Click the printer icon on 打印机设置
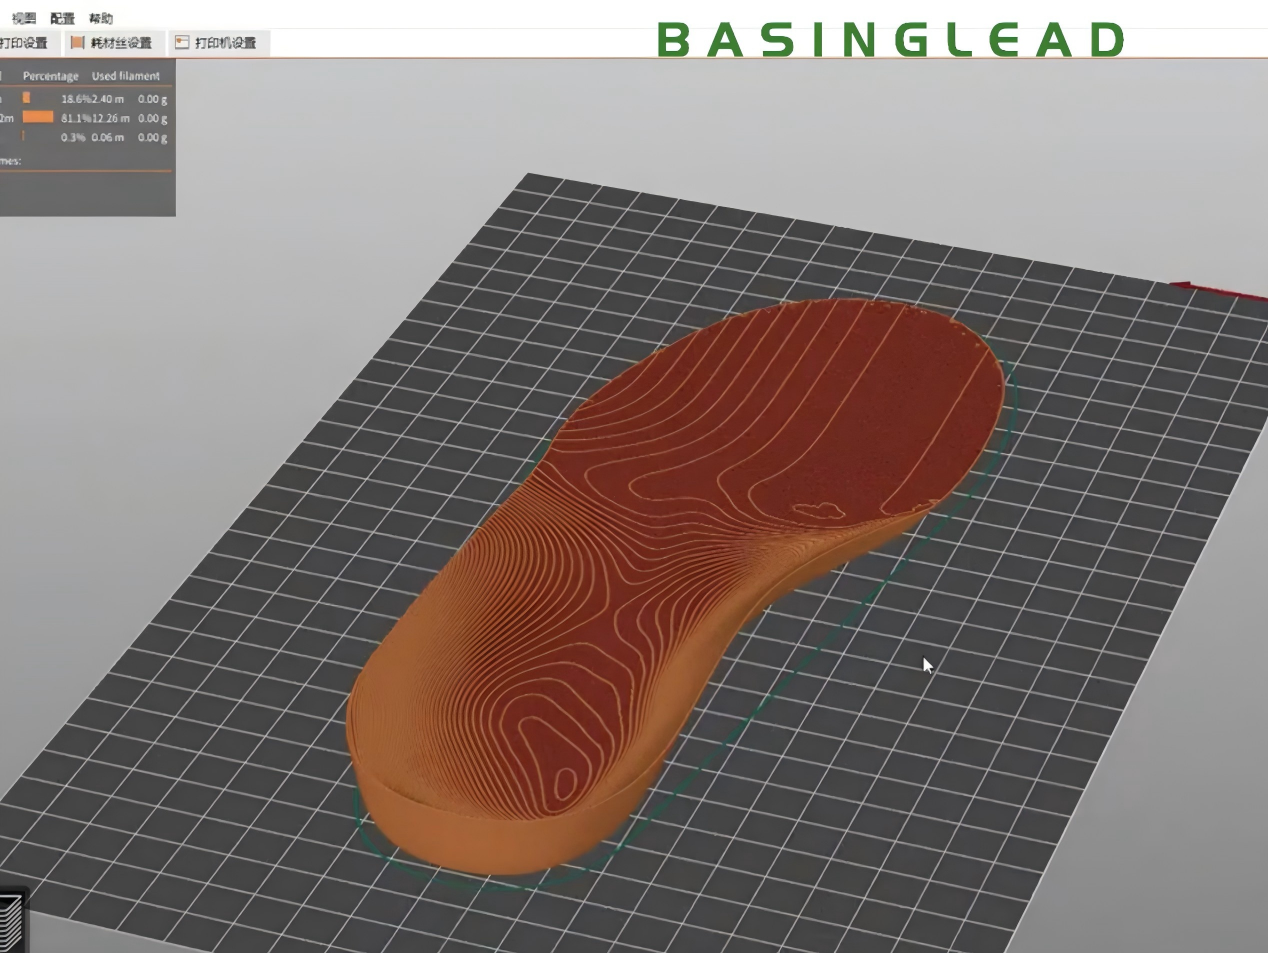The width and height of the screenshot is (1268, 953). [182, 43]
